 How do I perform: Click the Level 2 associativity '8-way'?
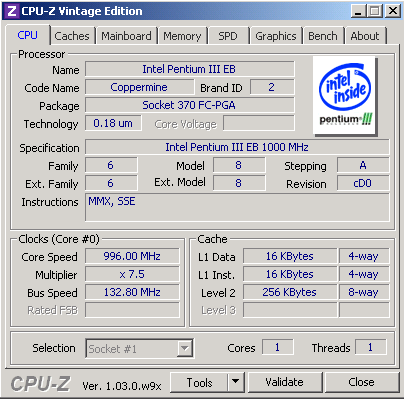[x=364, y=292]
